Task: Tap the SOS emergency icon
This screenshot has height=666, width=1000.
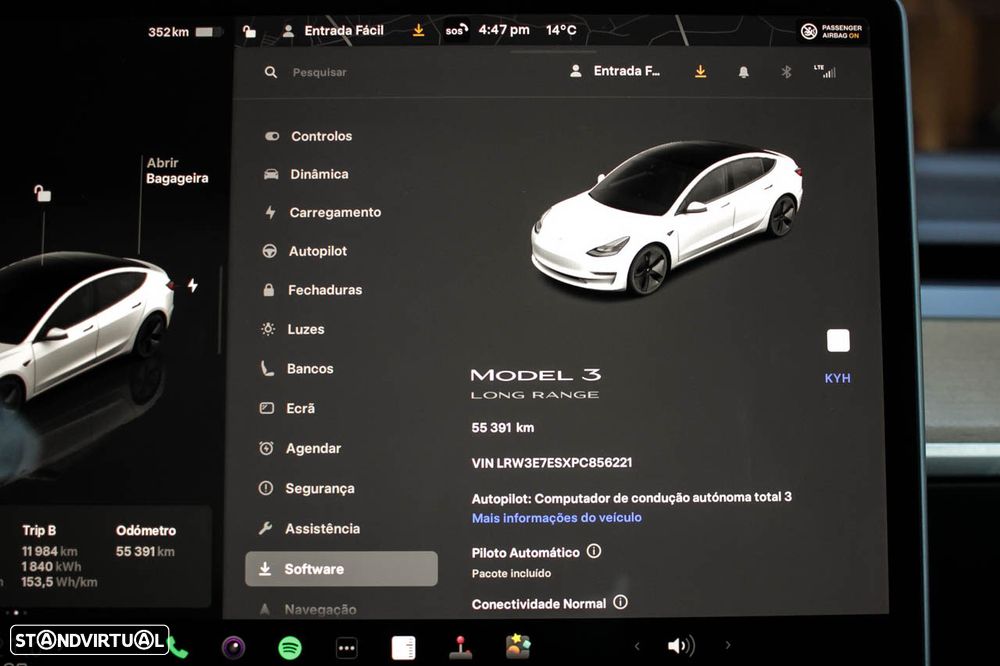Action: click(456, 30)
